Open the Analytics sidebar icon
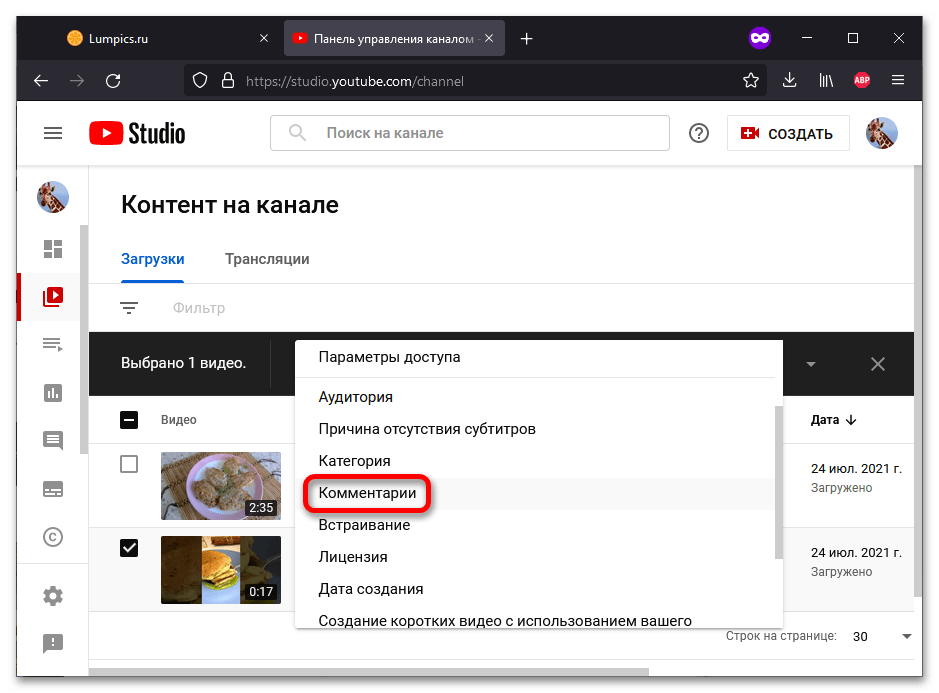The height and width of the screenshot is (693, 939). point(53,393)
